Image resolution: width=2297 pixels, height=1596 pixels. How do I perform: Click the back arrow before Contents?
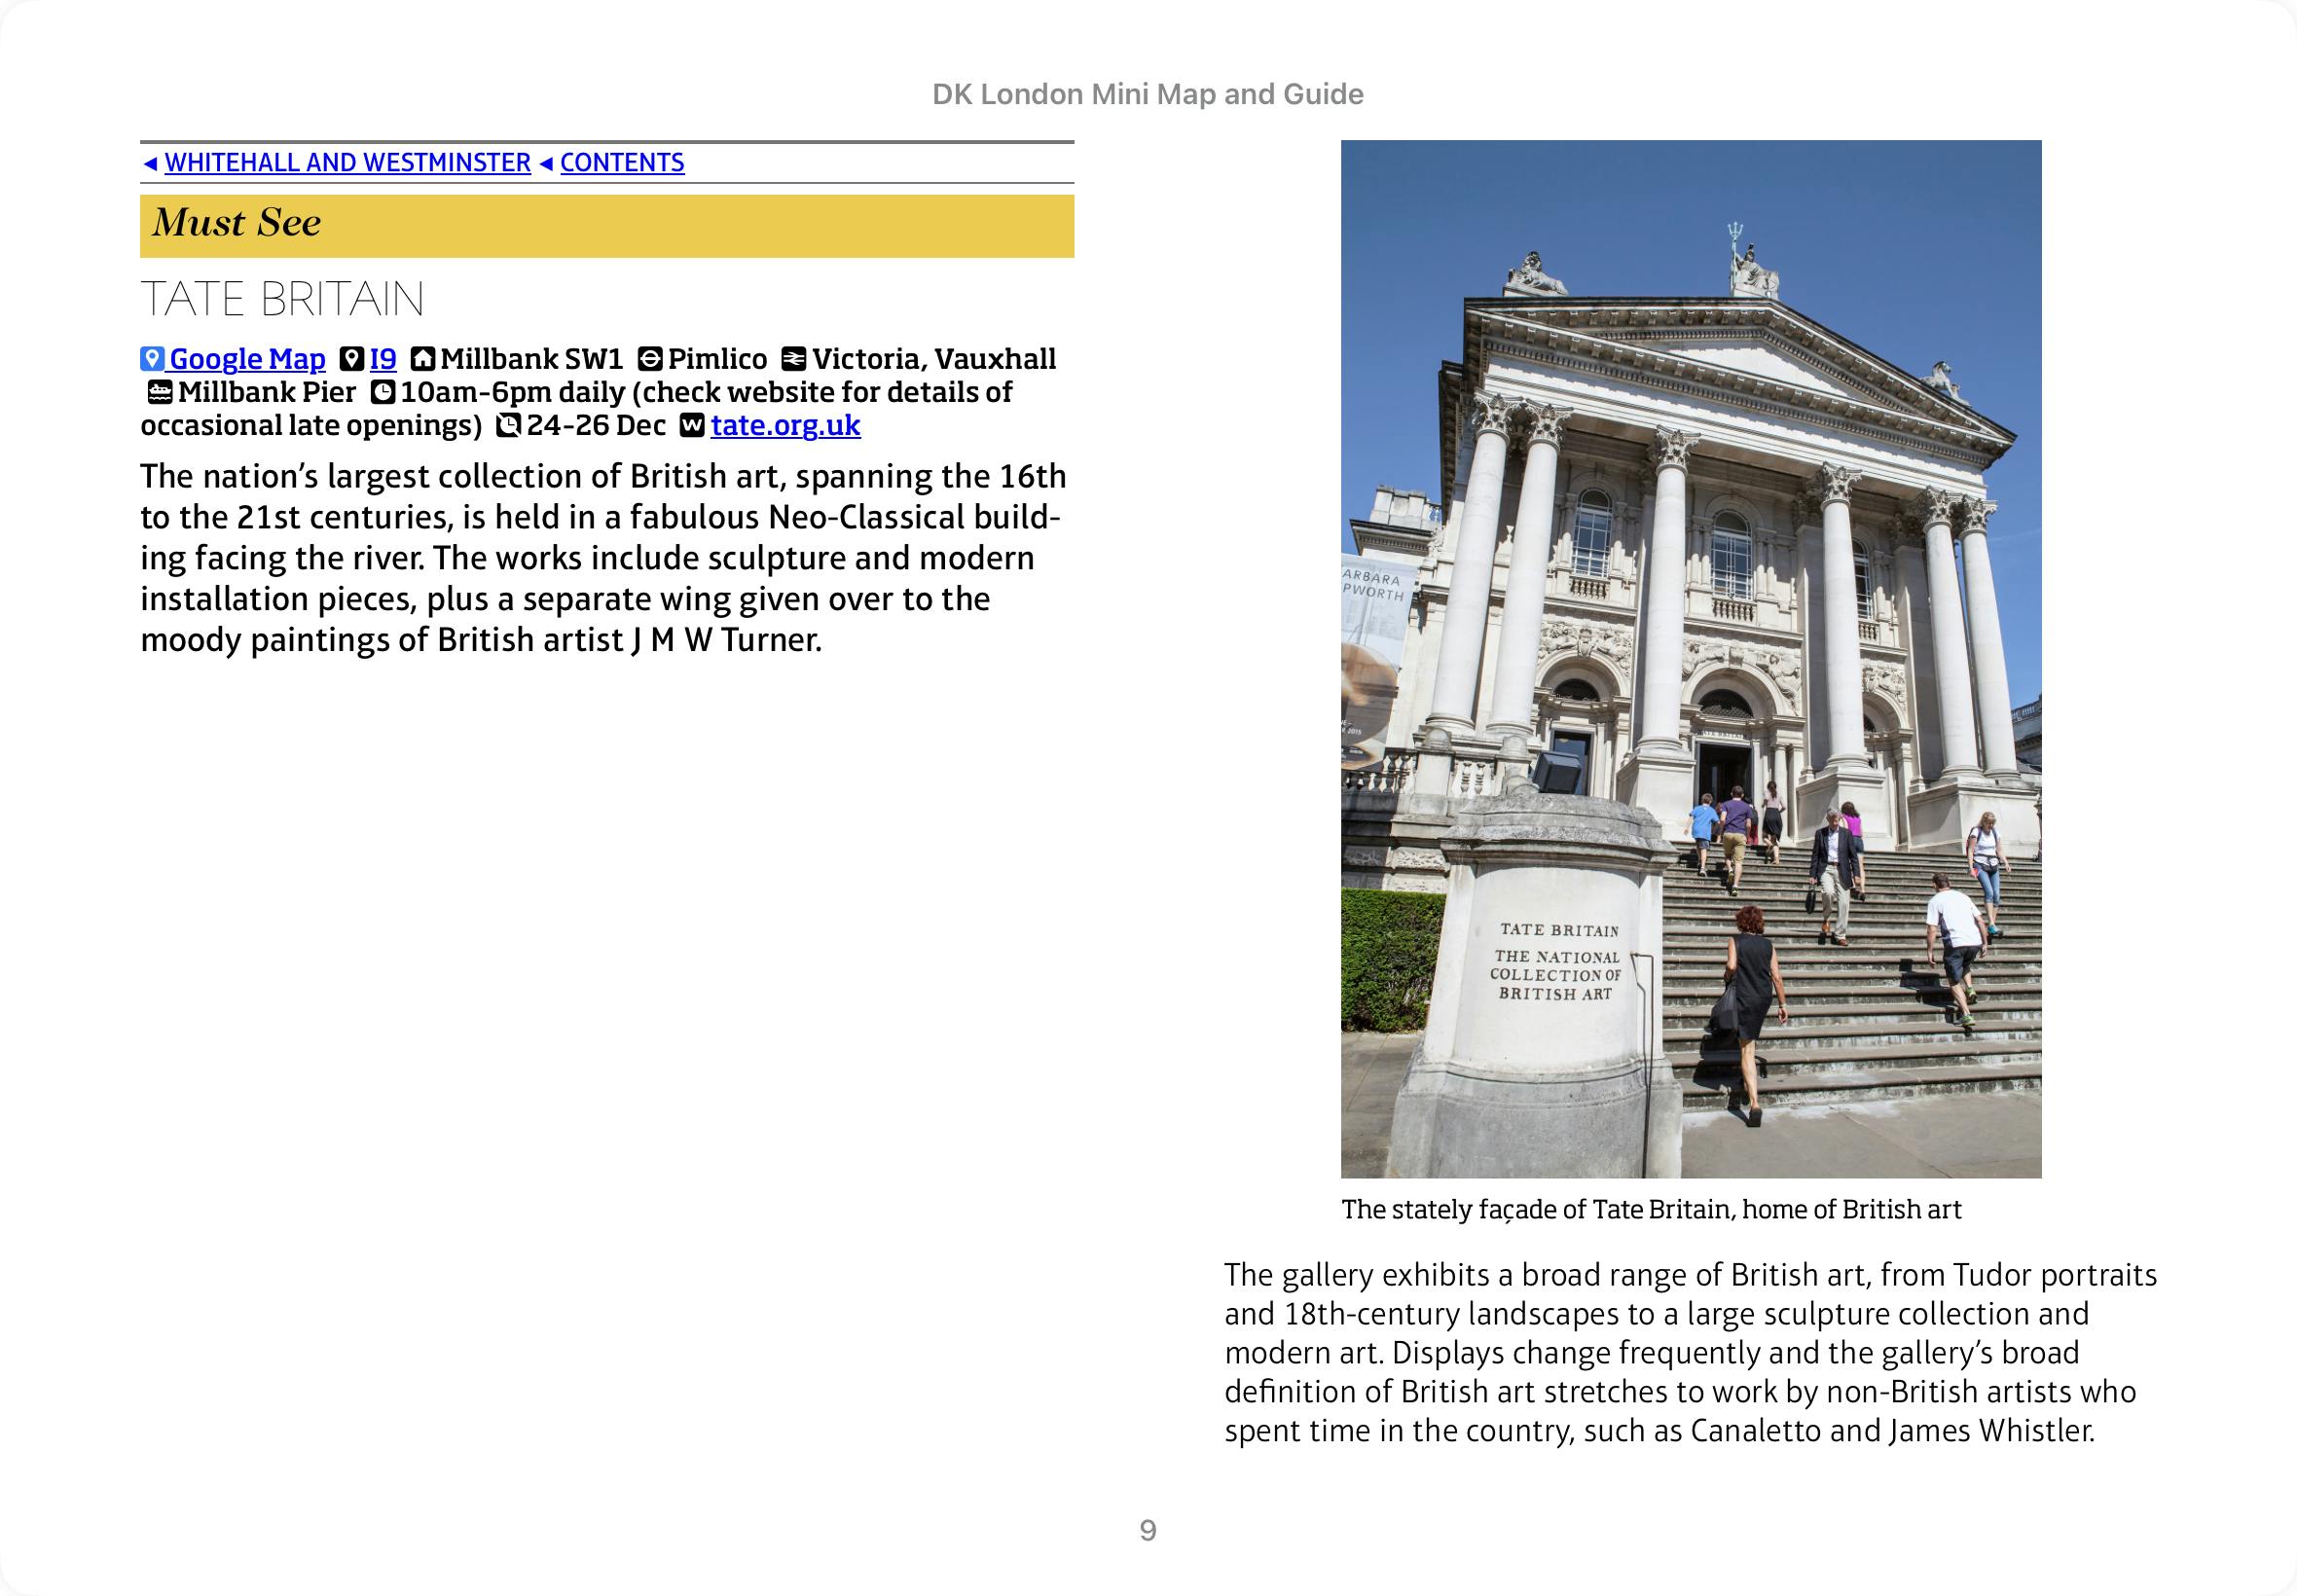[x=546, y=163]
